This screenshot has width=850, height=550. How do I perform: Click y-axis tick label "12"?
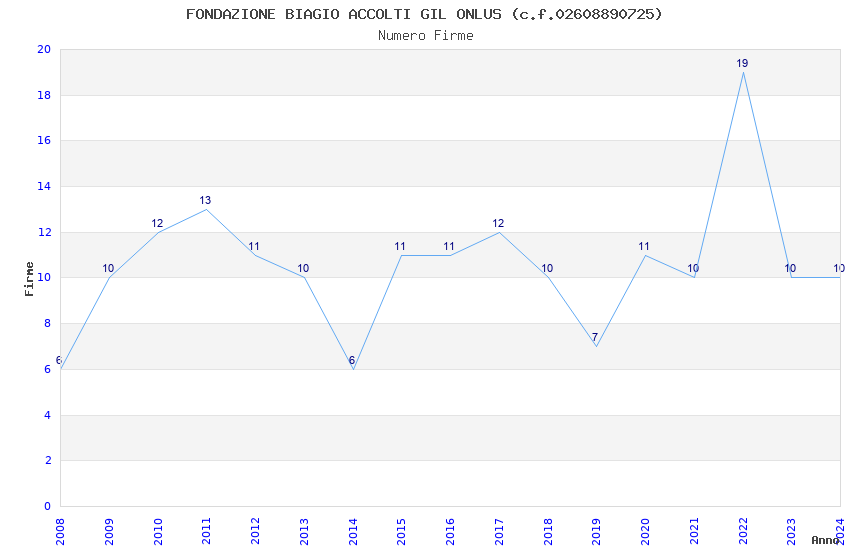[x=44, y=232]
